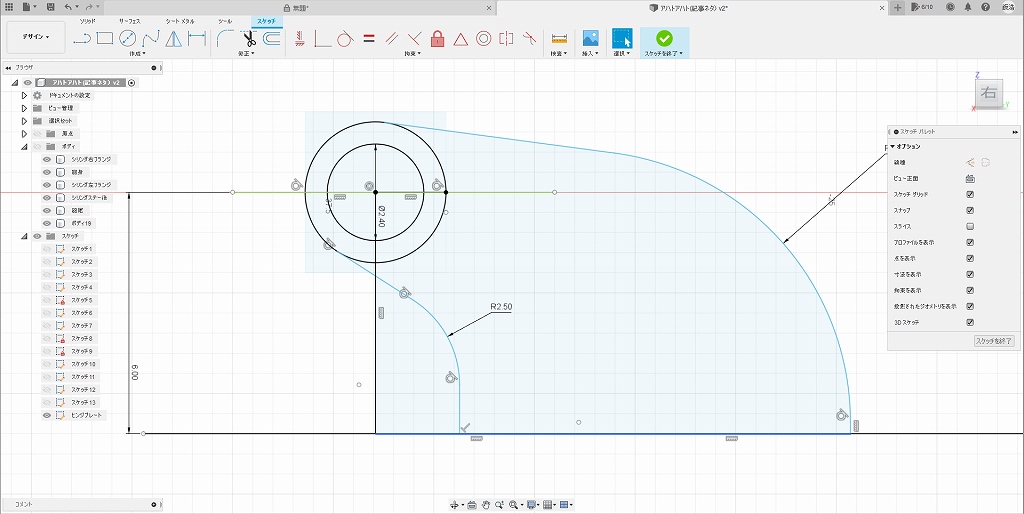
Task: Toggle the 3D スケッチ checkbox
Action: click(970, 323)
